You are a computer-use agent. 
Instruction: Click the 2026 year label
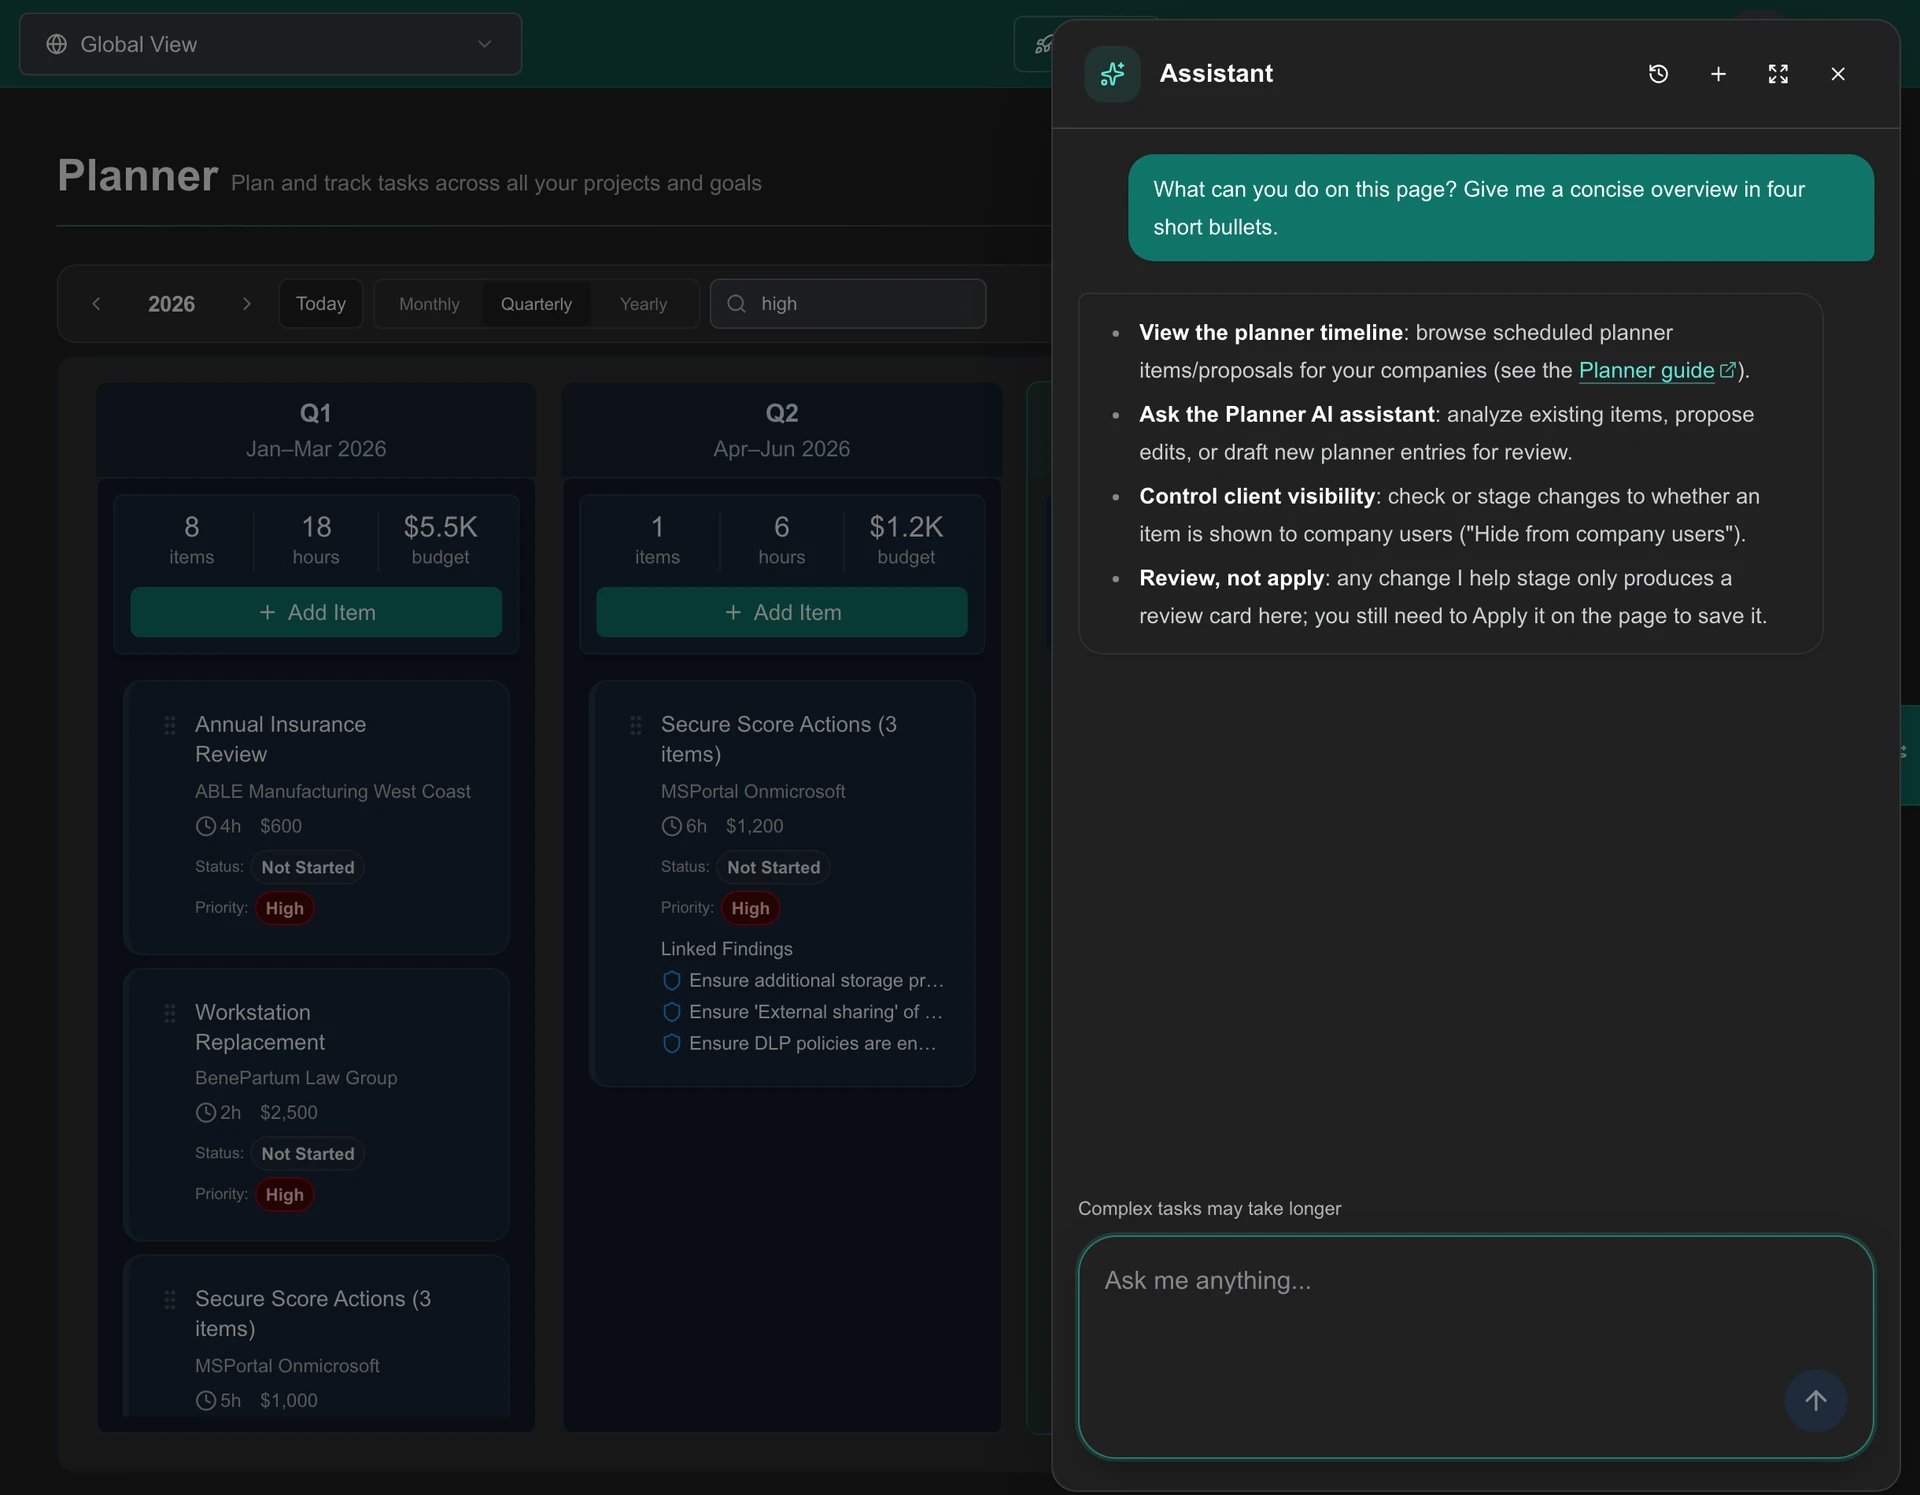[x=171, y=304]
